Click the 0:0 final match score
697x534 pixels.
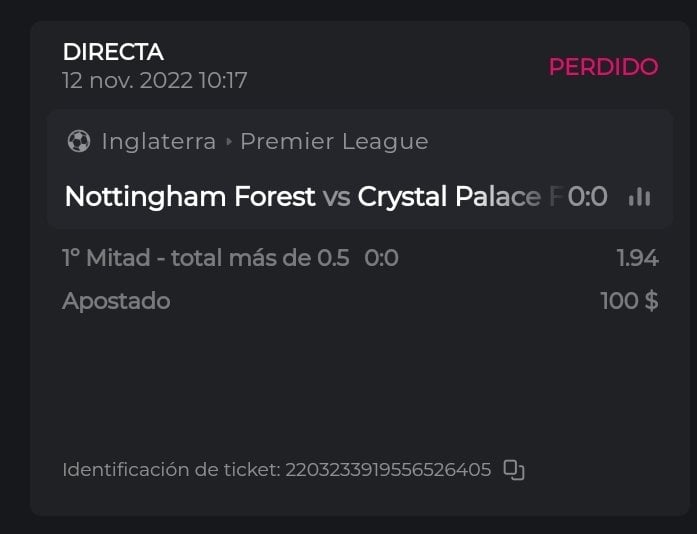point(587,197)
